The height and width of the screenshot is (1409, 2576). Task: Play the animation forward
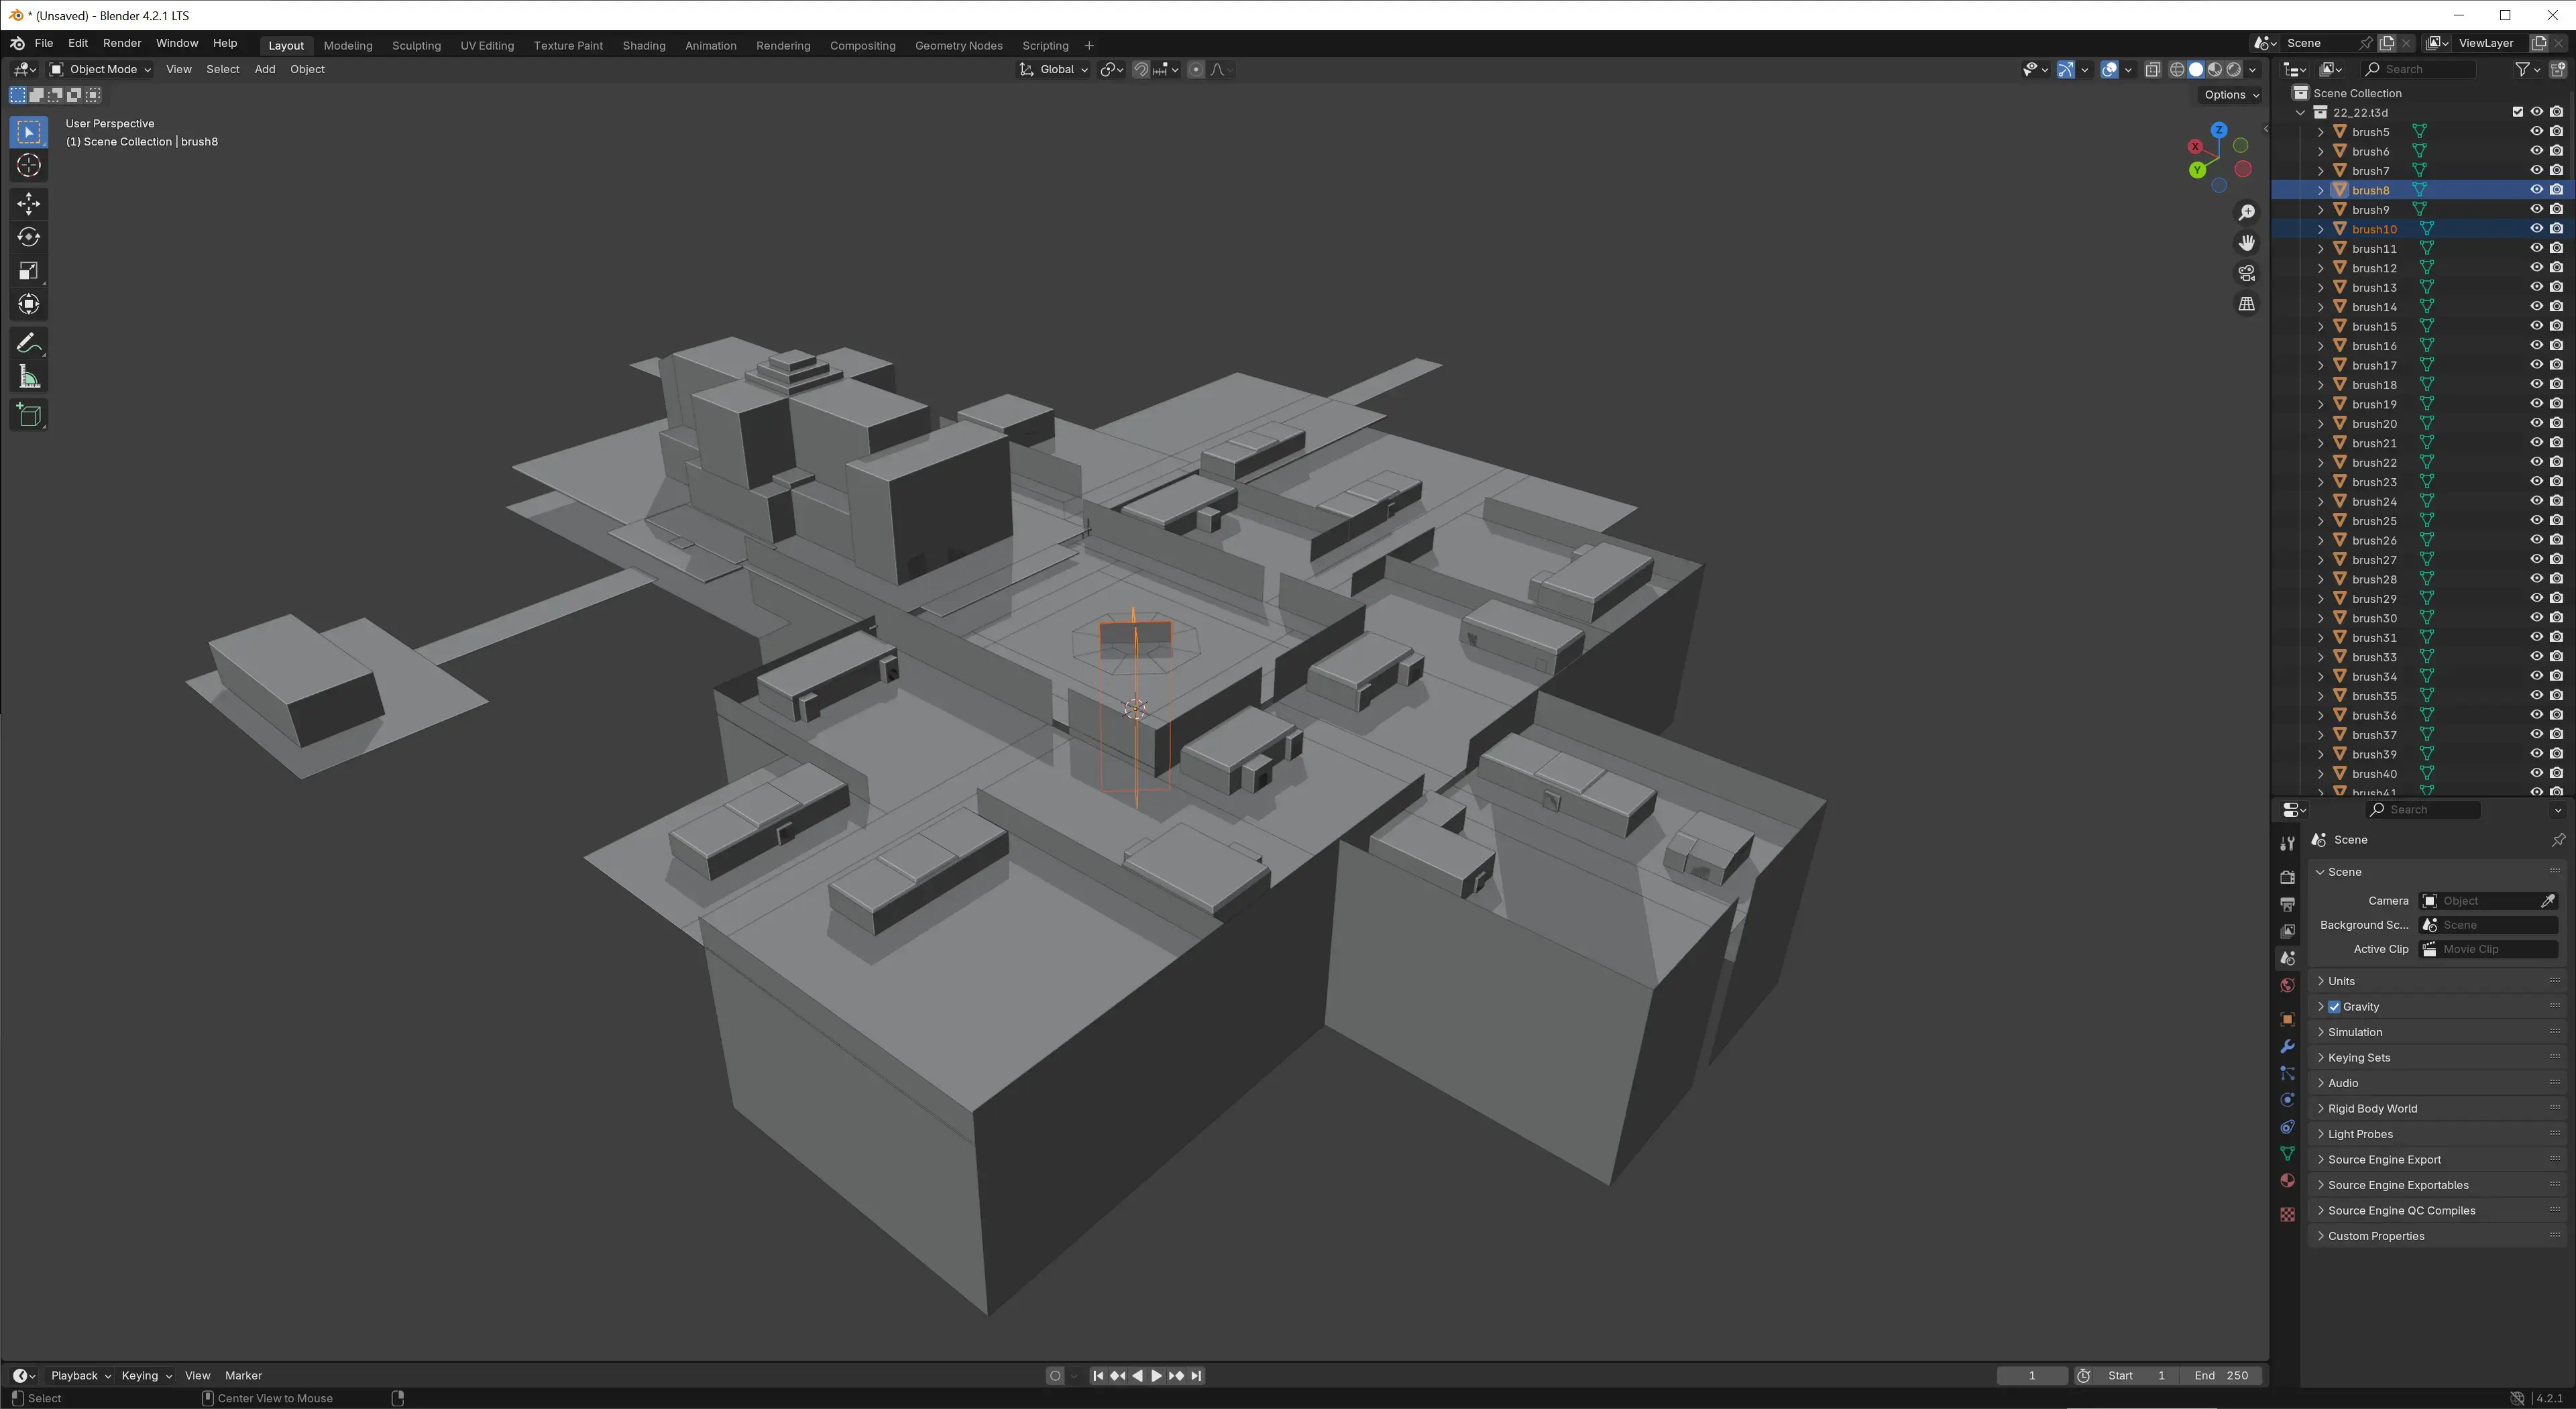[1157, 1376]
